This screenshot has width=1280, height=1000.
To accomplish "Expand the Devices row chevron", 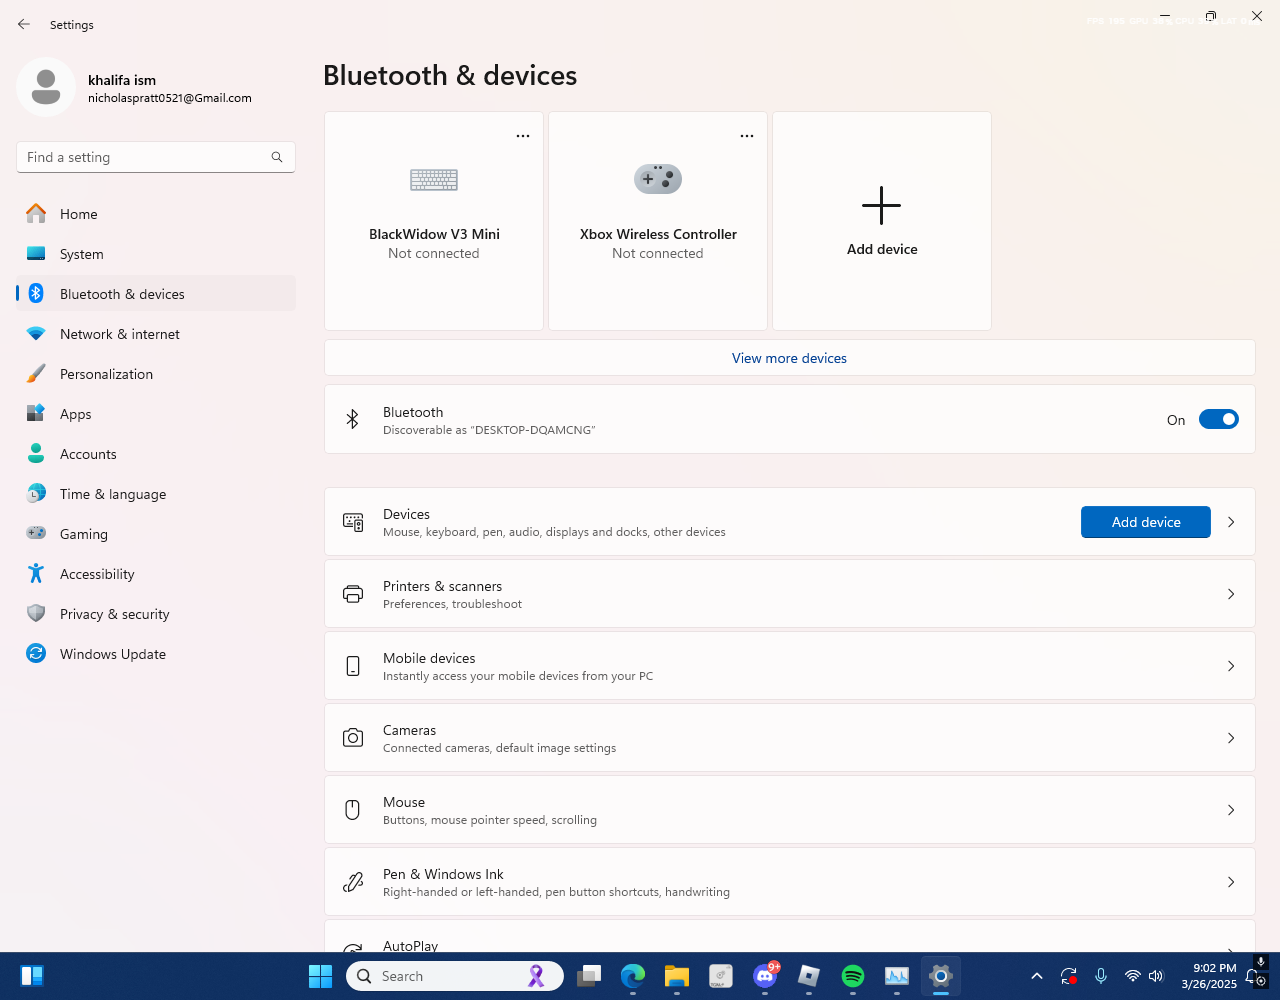I will click(x=1231, y=522).
